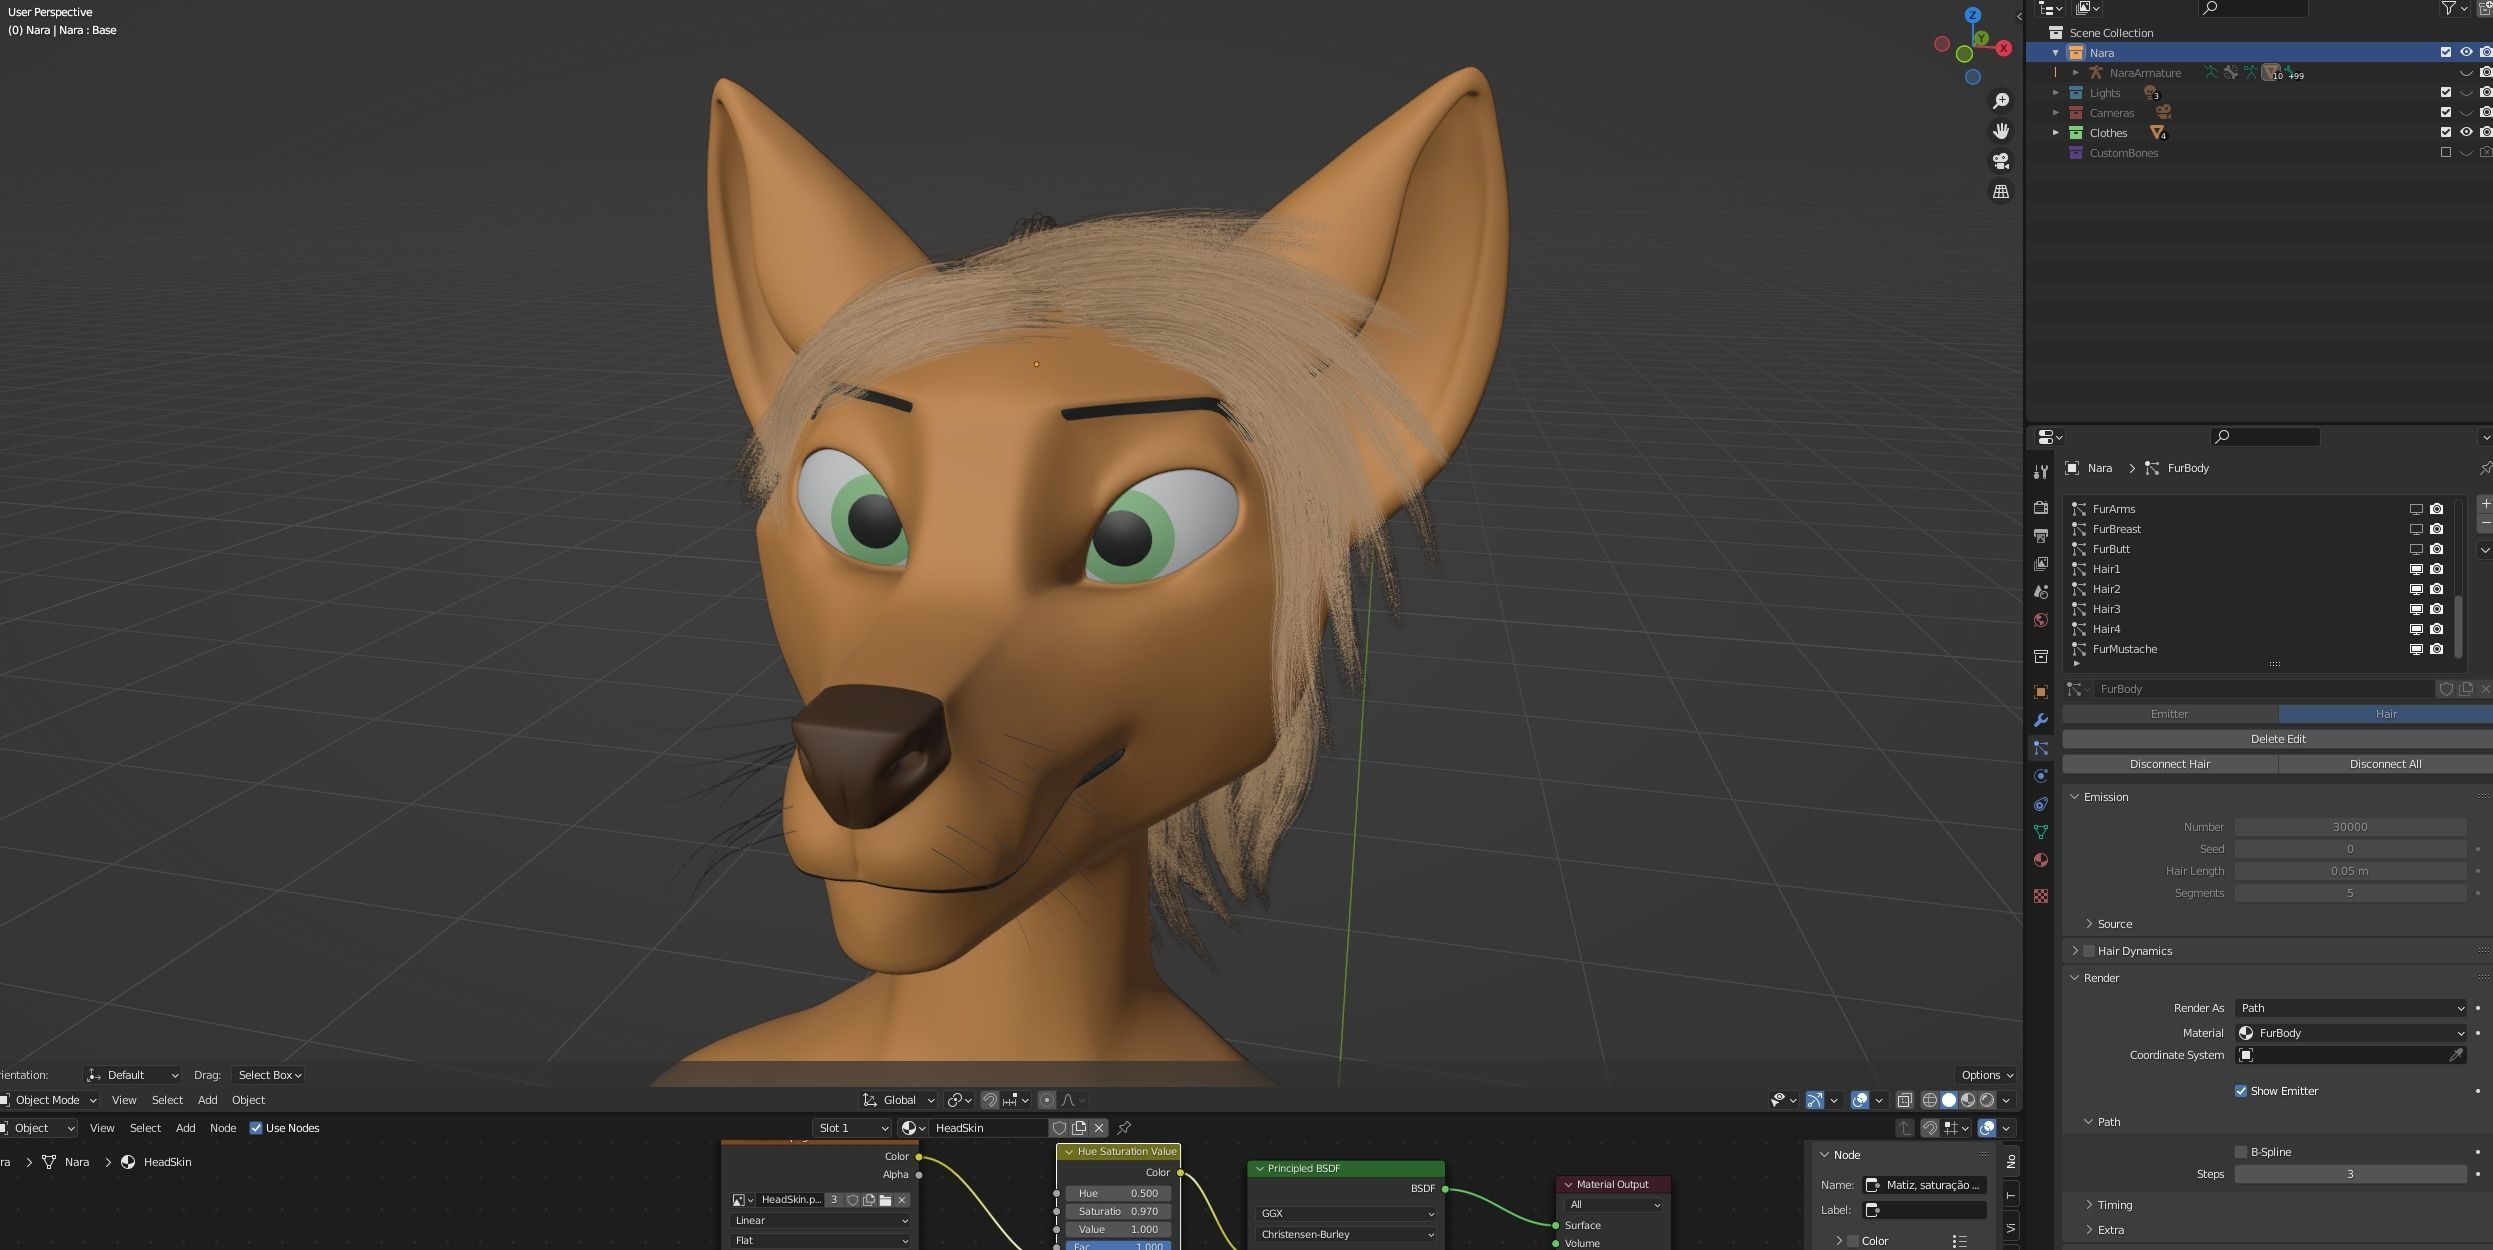Click the Disconnect All button
Screen dimensions: 2493x1250
point(2386,764)
